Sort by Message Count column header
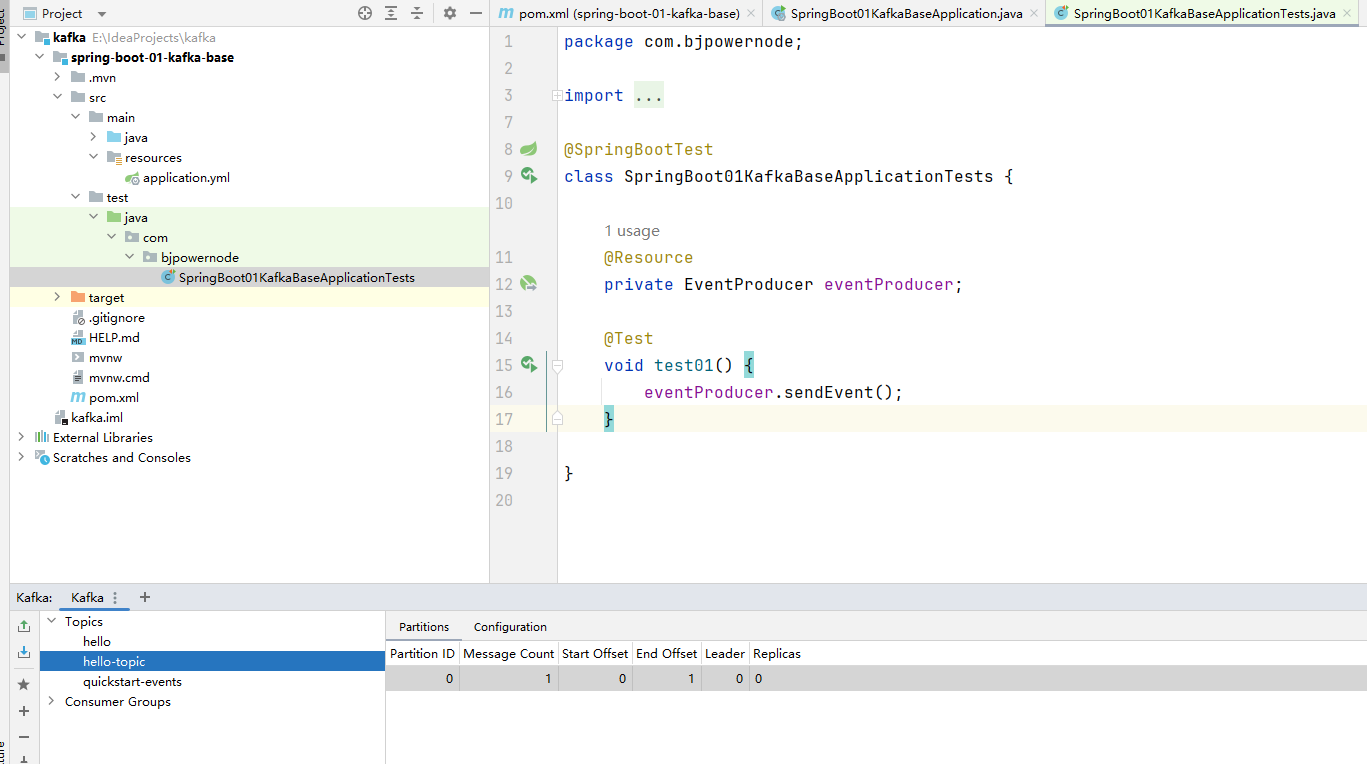 click(x=508, y=653)
